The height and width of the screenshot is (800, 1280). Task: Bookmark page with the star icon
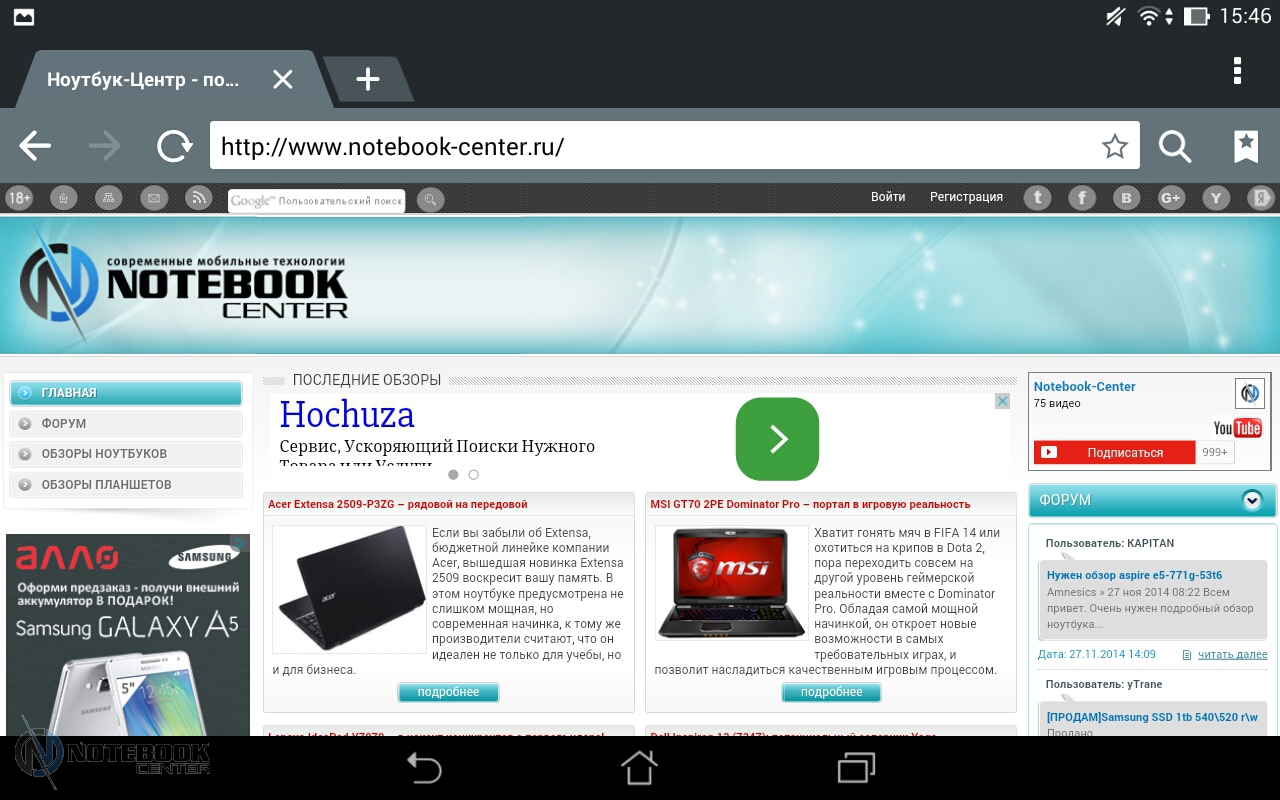point(1114,147)
